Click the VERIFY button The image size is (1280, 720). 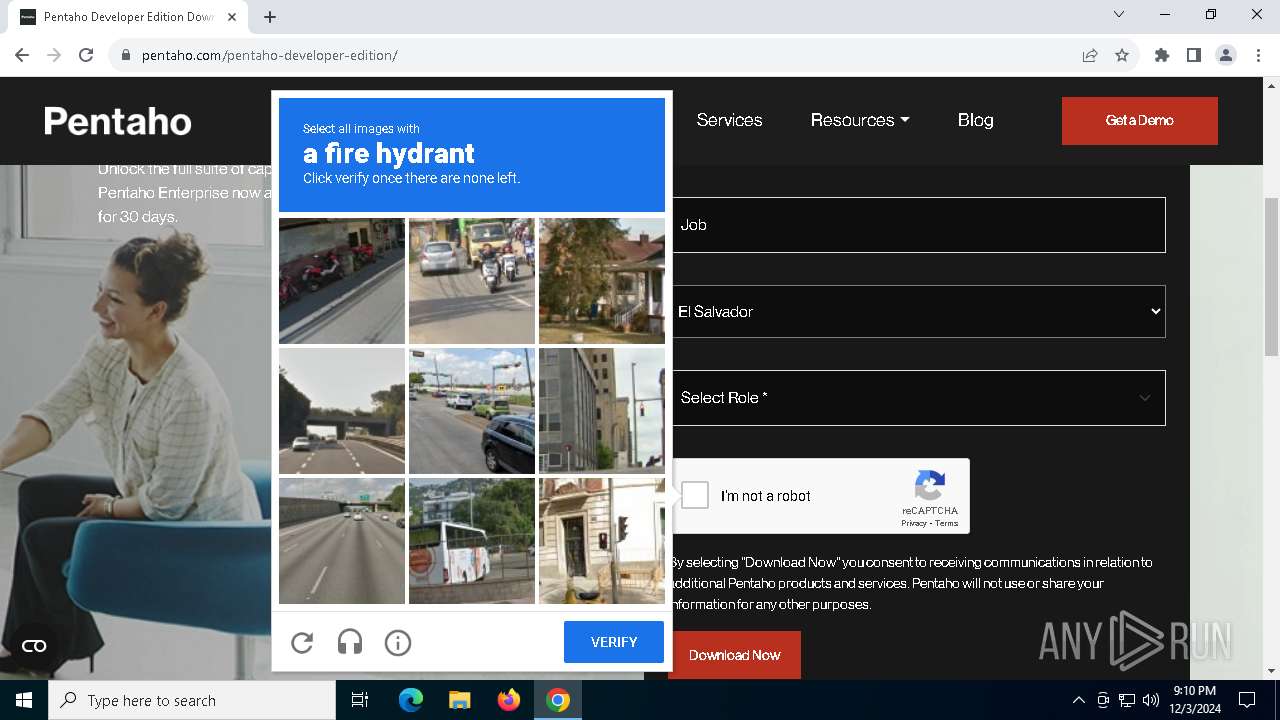614,642
